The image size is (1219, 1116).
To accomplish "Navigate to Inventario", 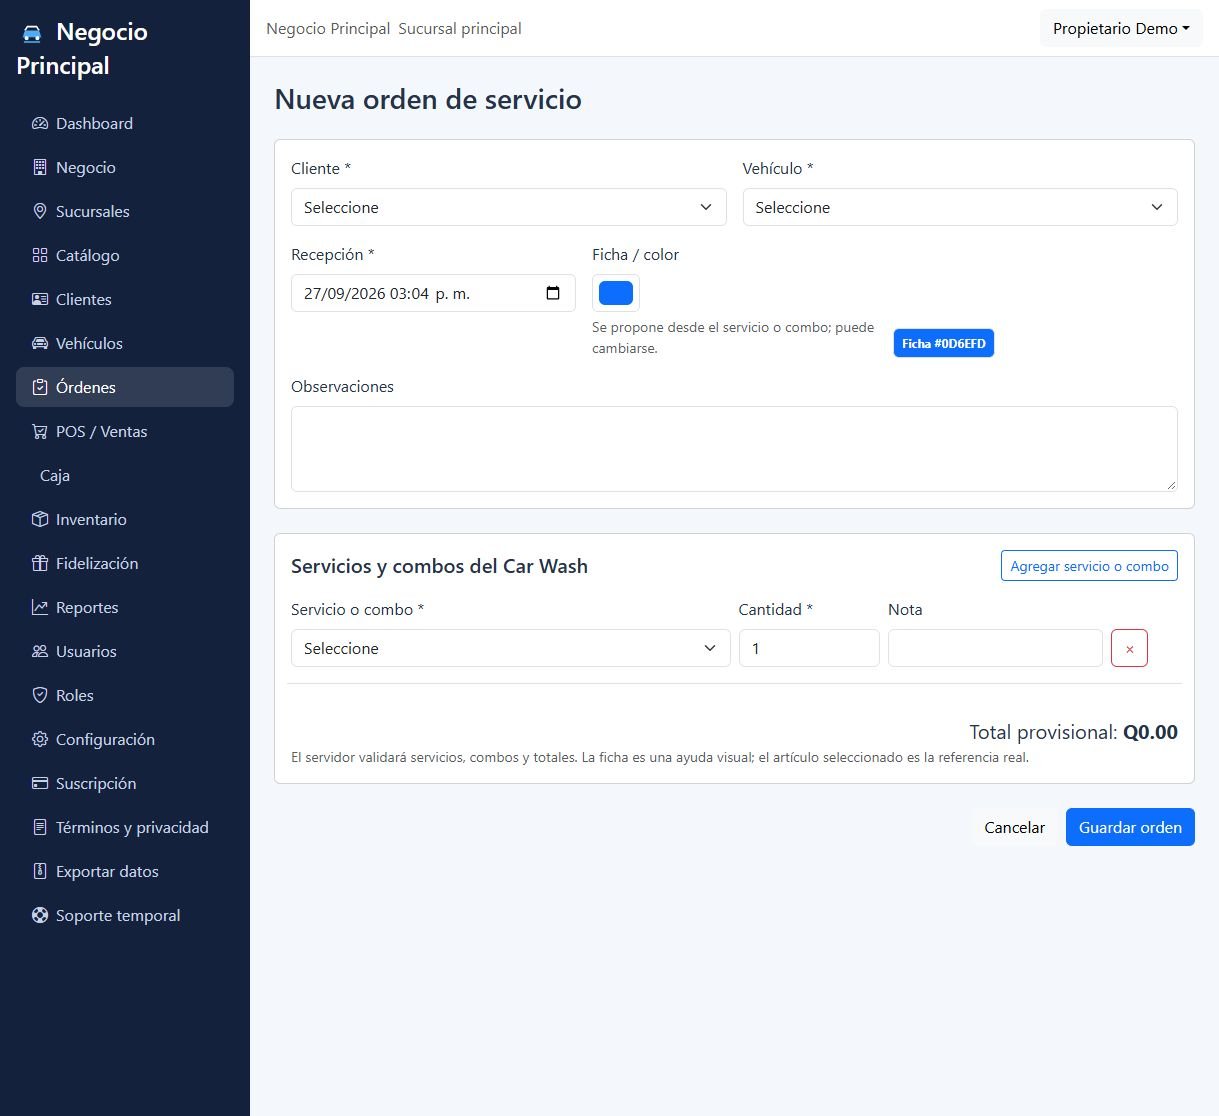I will [x=125, y=520].
